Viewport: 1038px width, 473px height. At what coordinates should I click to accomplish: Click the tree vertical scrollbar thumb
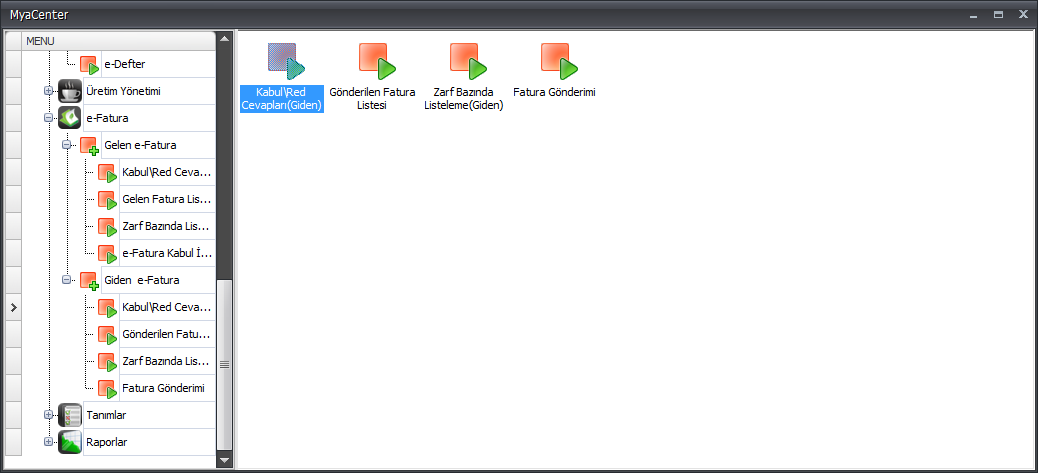coord(224,365)
